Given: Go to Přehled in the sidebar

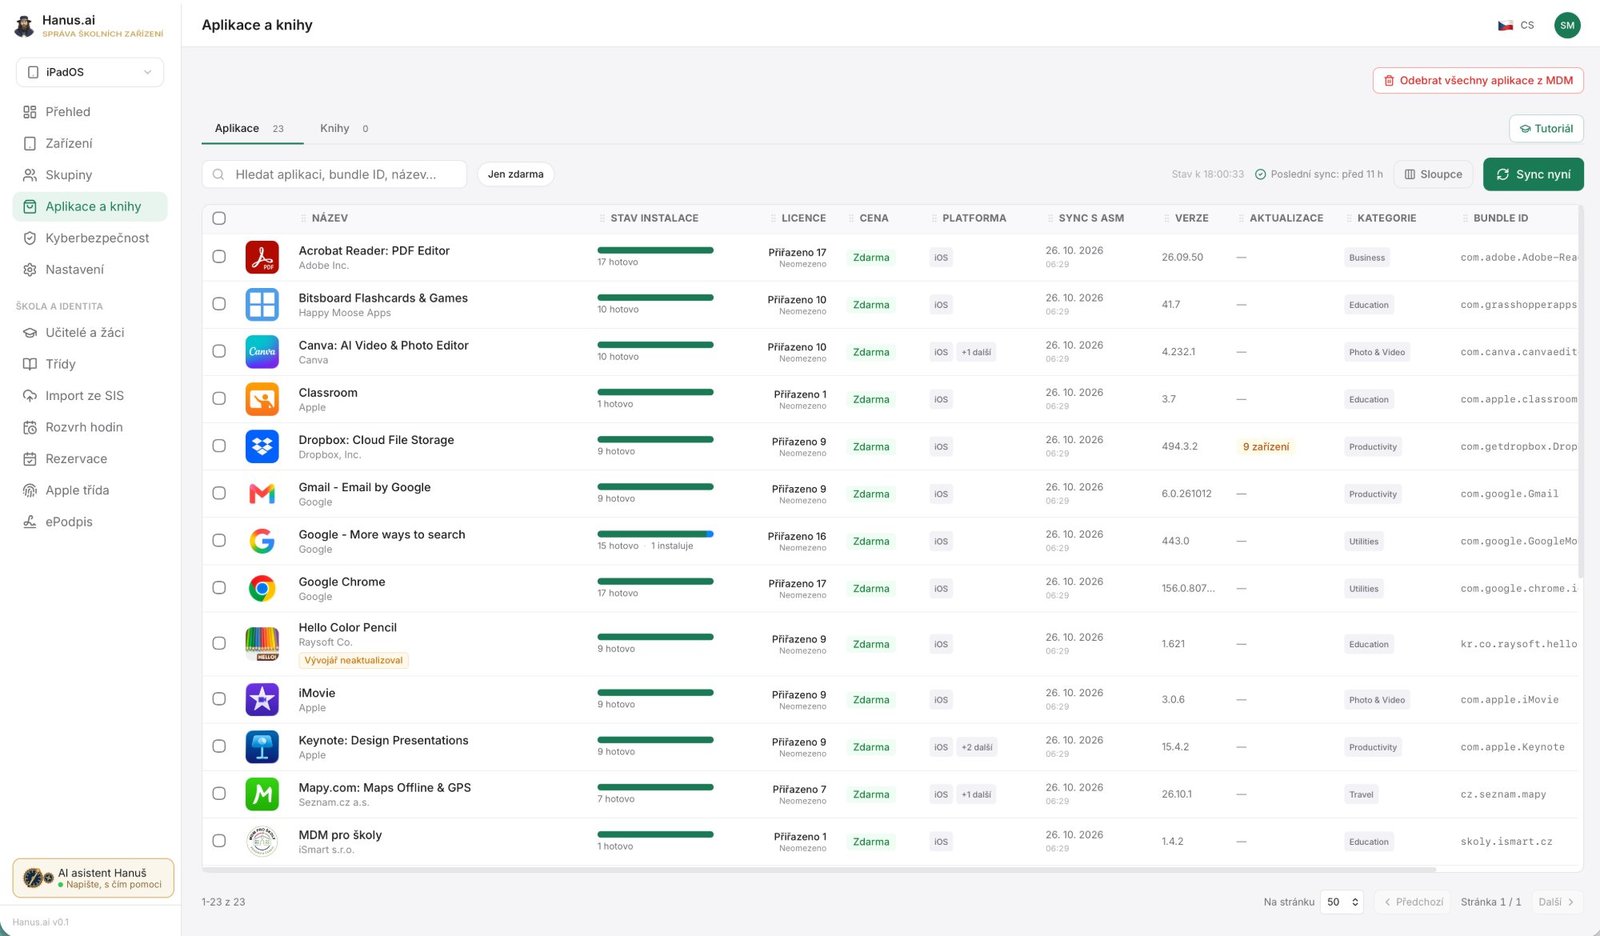Looking at the screenshot, I should [x=90, y=112].
